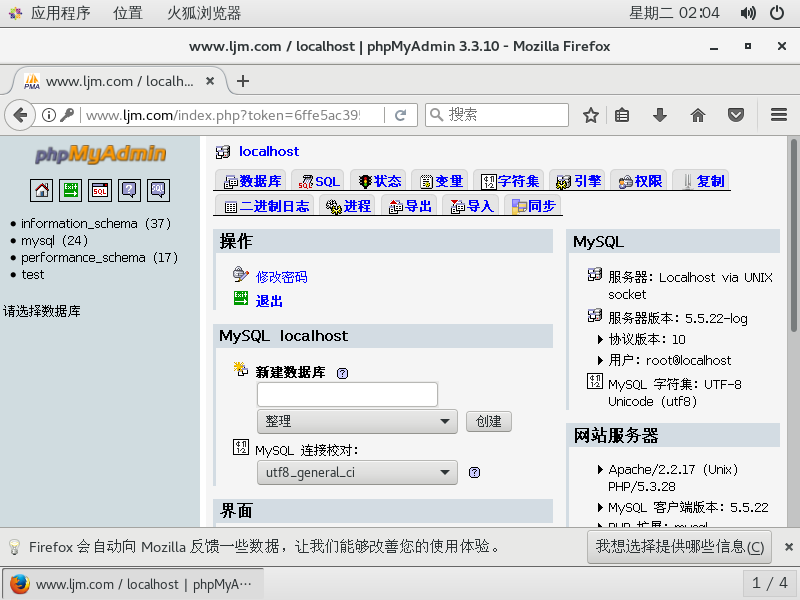This screenshot has height=600, width=800.
Task: Click the clock 星期二 02:04
Action: (x=674, y=13)
